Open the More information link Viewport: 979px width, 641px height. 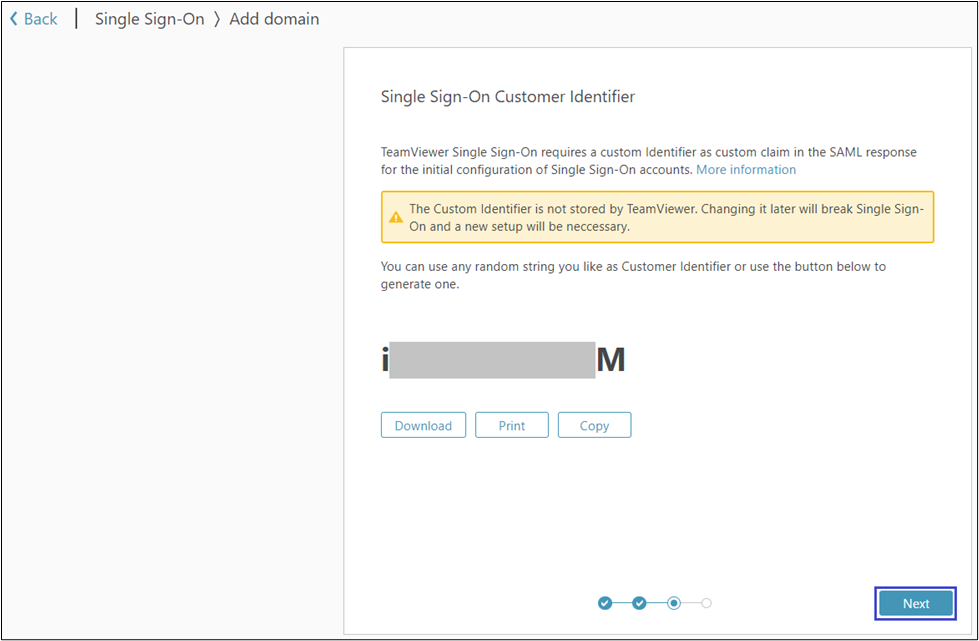[745, 169]
